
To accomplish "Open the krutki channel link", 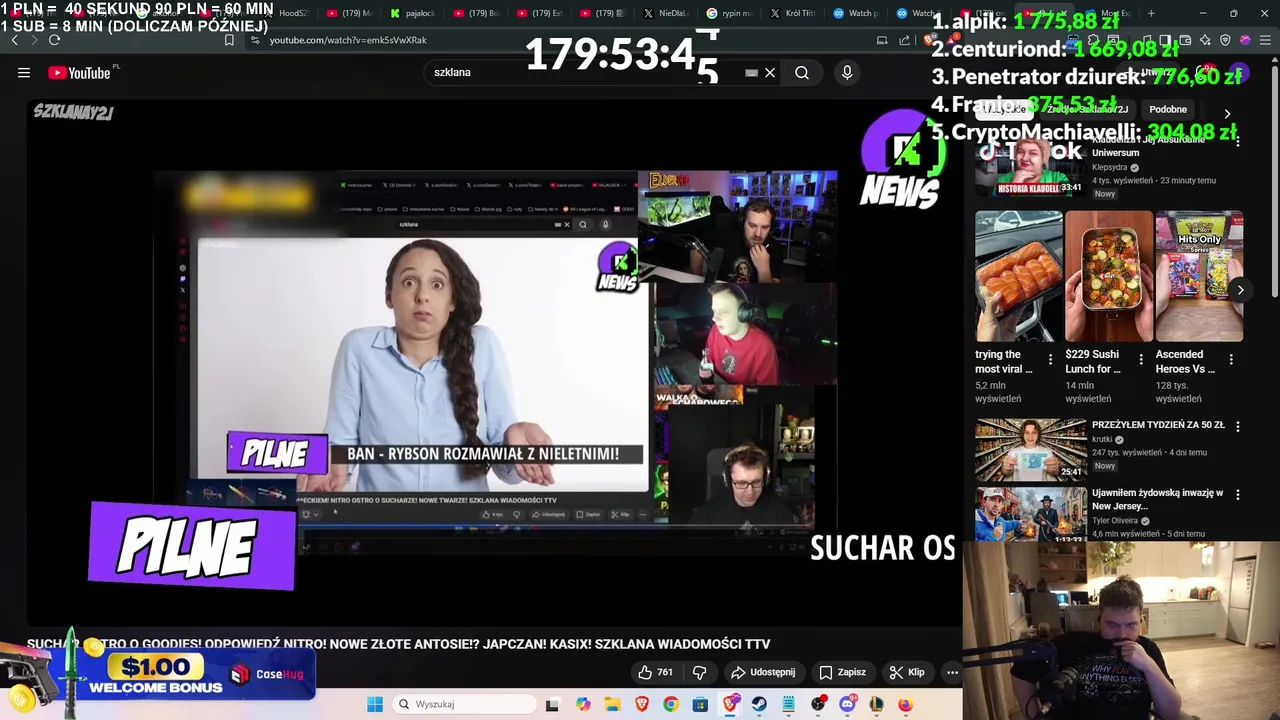I will (x=1103, y=439).
